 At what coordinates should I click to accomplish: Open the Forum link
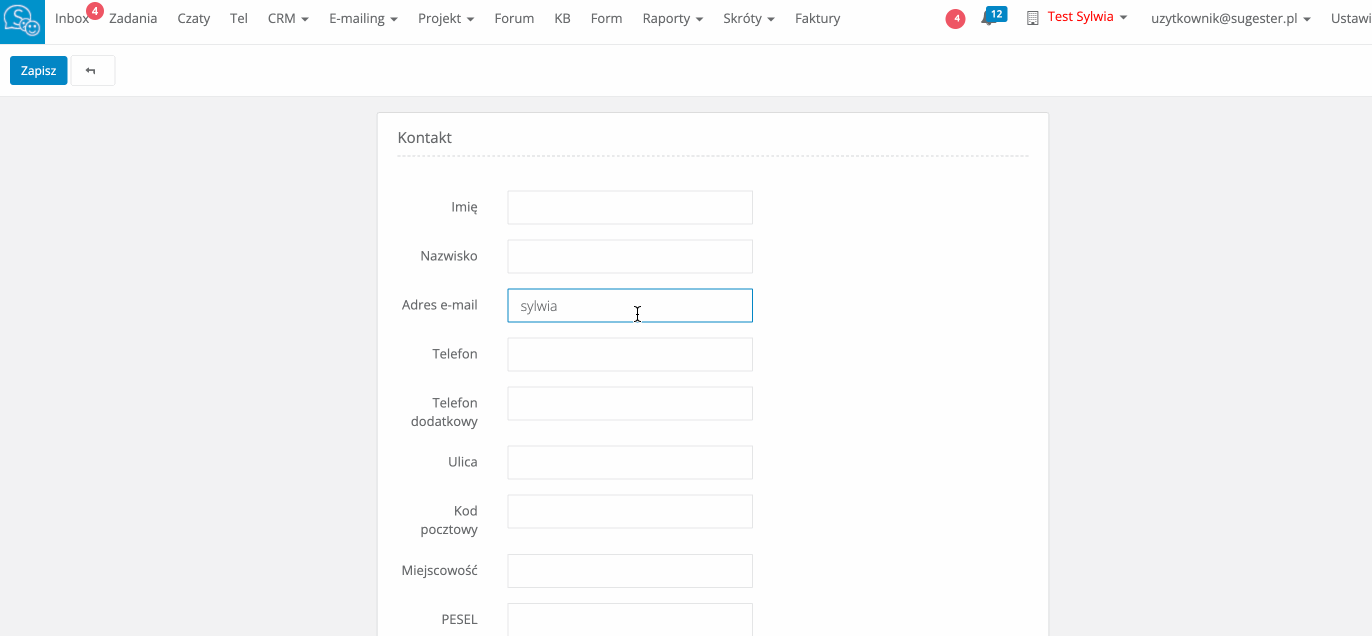coord(514,19)
